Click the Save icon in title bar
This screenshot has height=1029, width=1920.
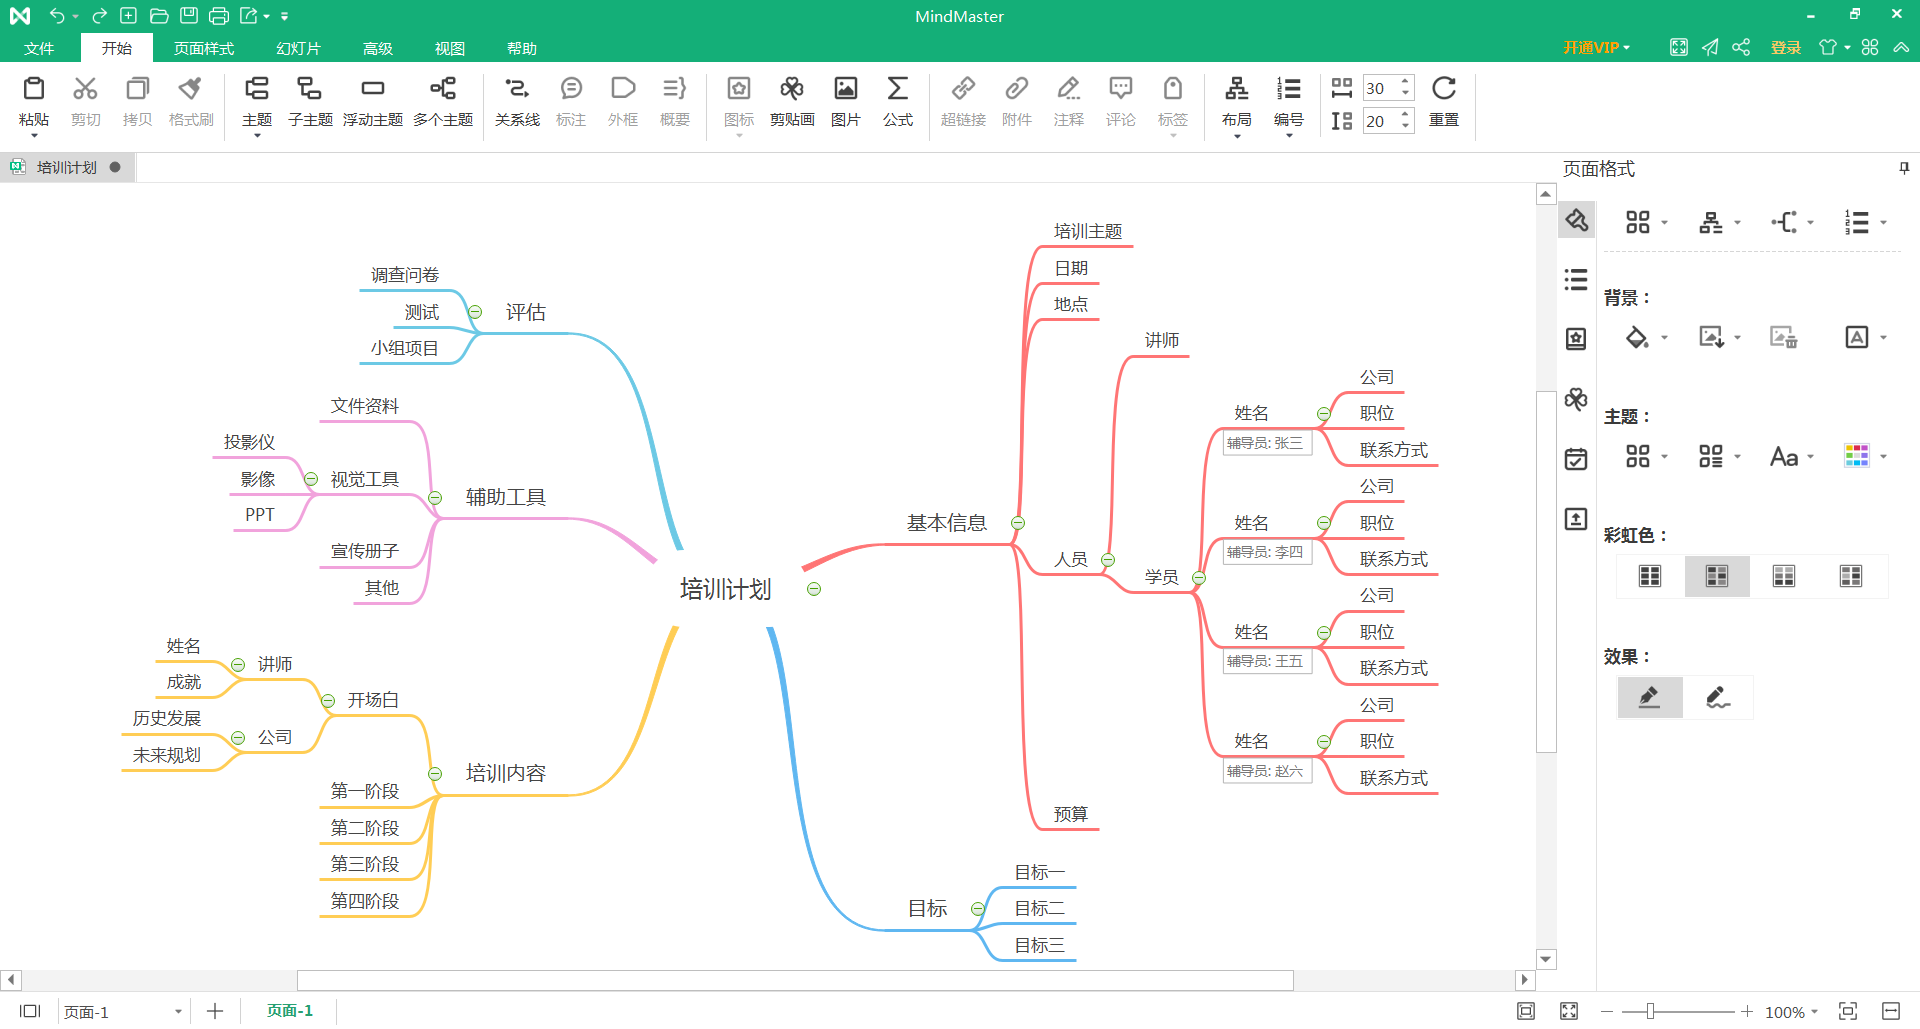pyautogui.click(x=189, y=16)
